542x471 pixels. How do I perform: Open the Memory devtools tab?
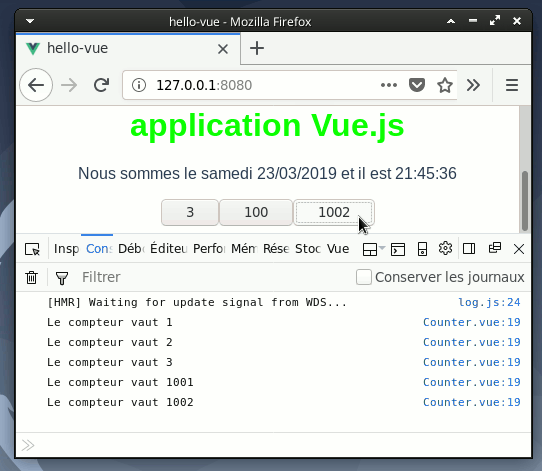tap(244, 249)
